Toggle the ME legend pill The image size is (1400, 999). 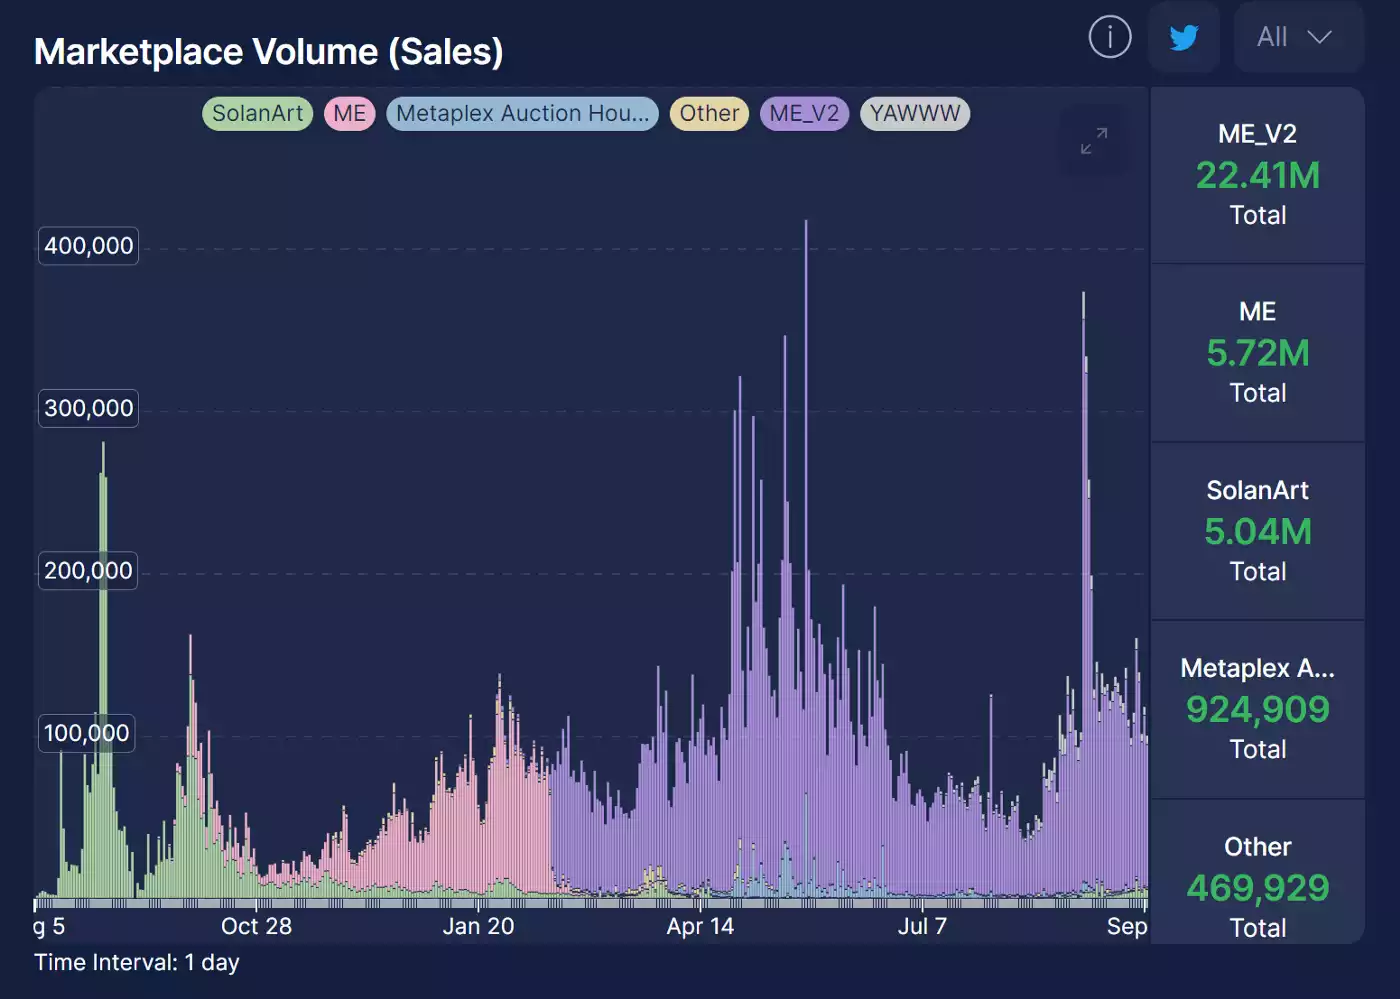pyautogui.click(x=349, y=114)
